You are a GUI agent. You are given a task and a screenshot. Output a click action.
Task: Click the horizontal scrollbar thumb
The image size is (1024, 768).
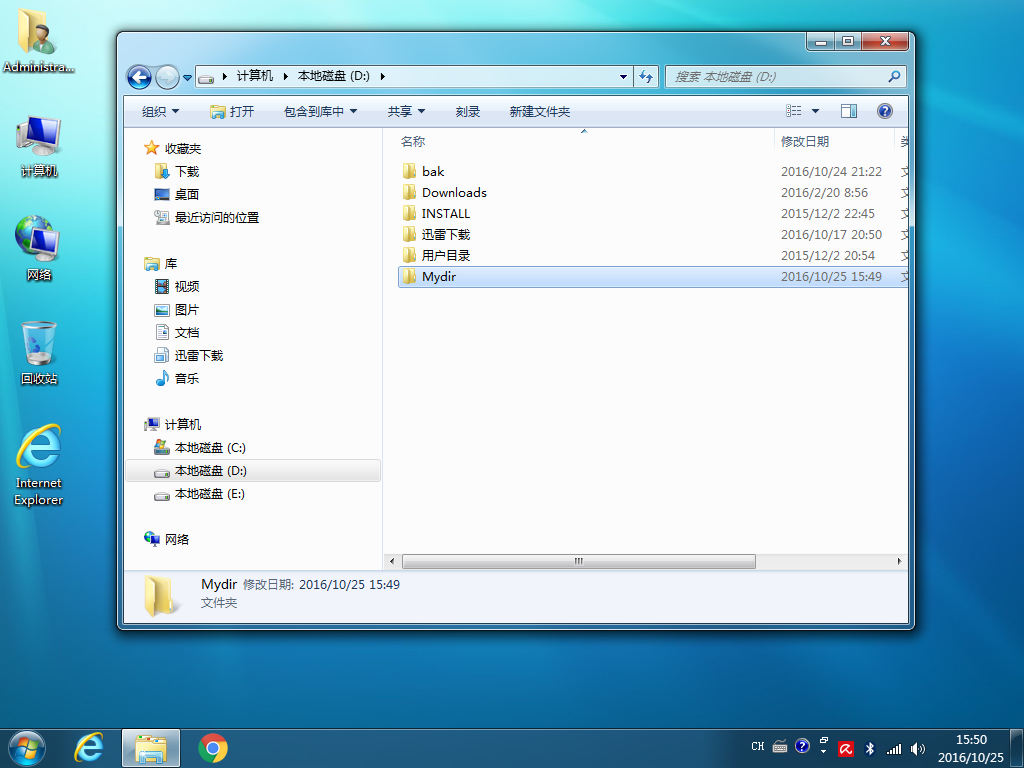click(579, 561)
